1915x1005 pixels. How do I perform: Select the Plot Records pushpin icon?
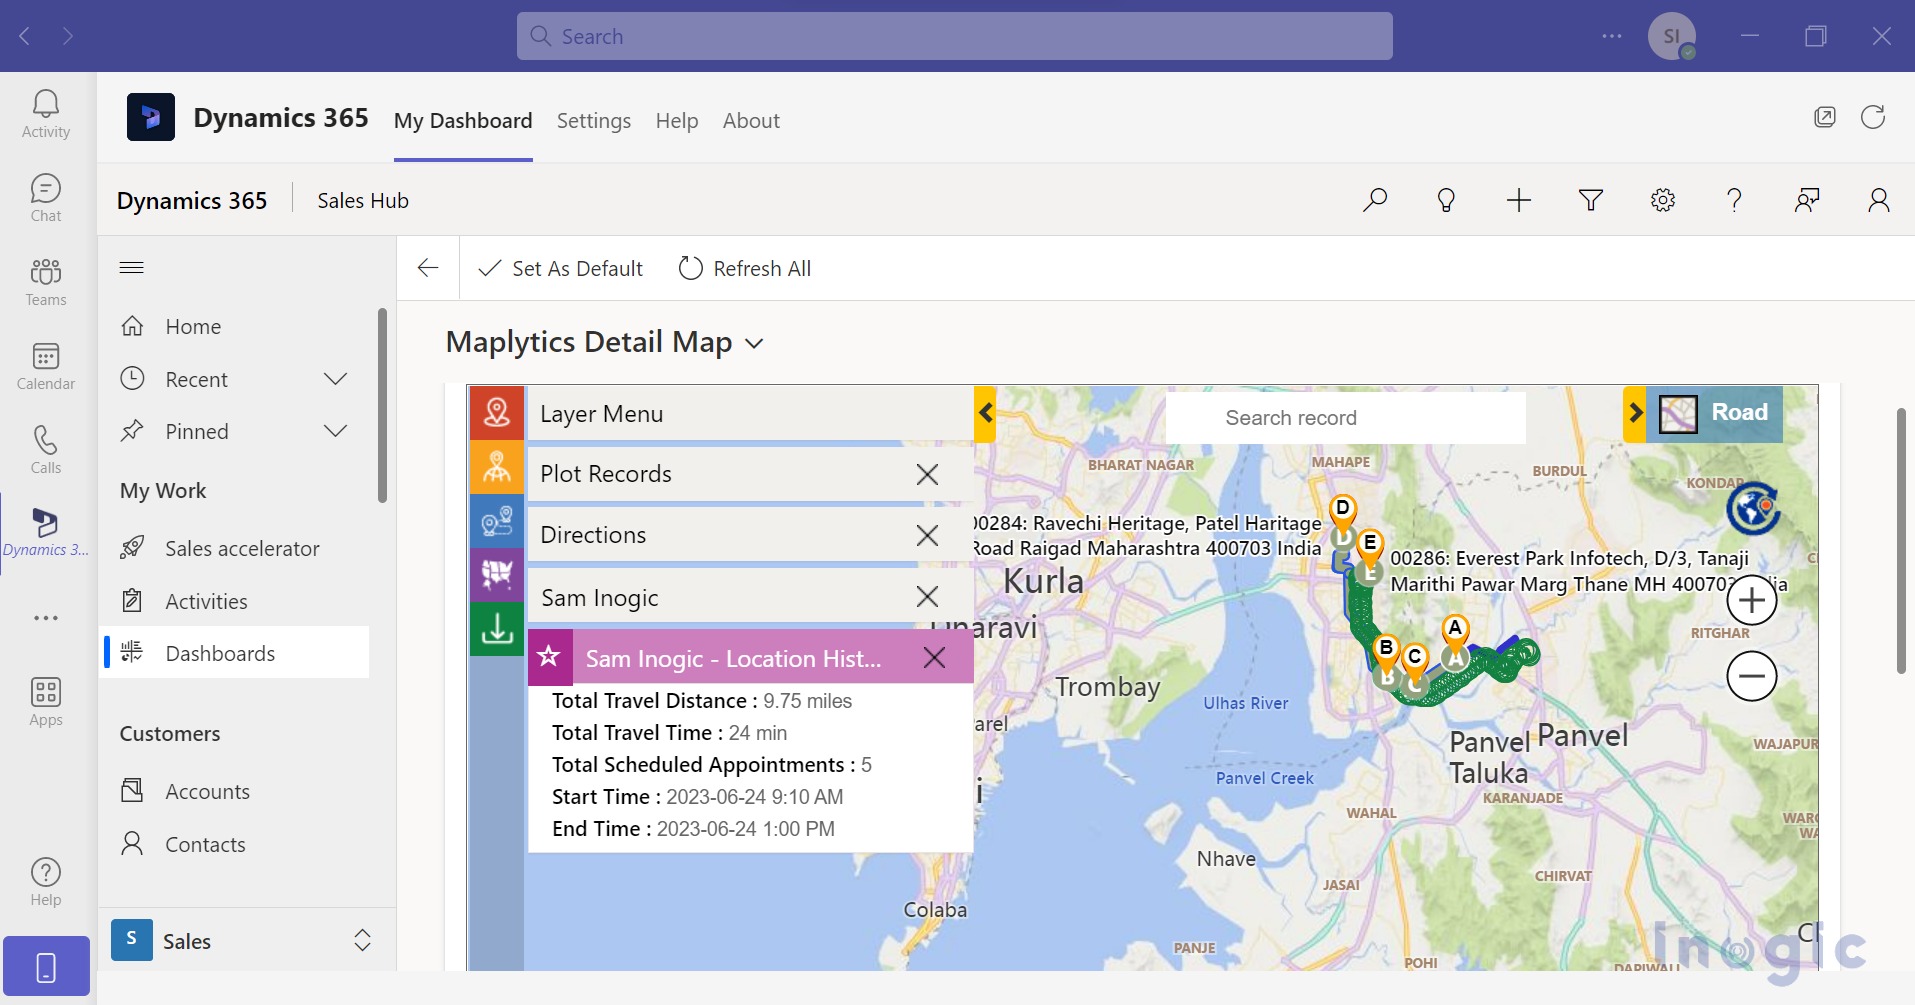(497, 413)
